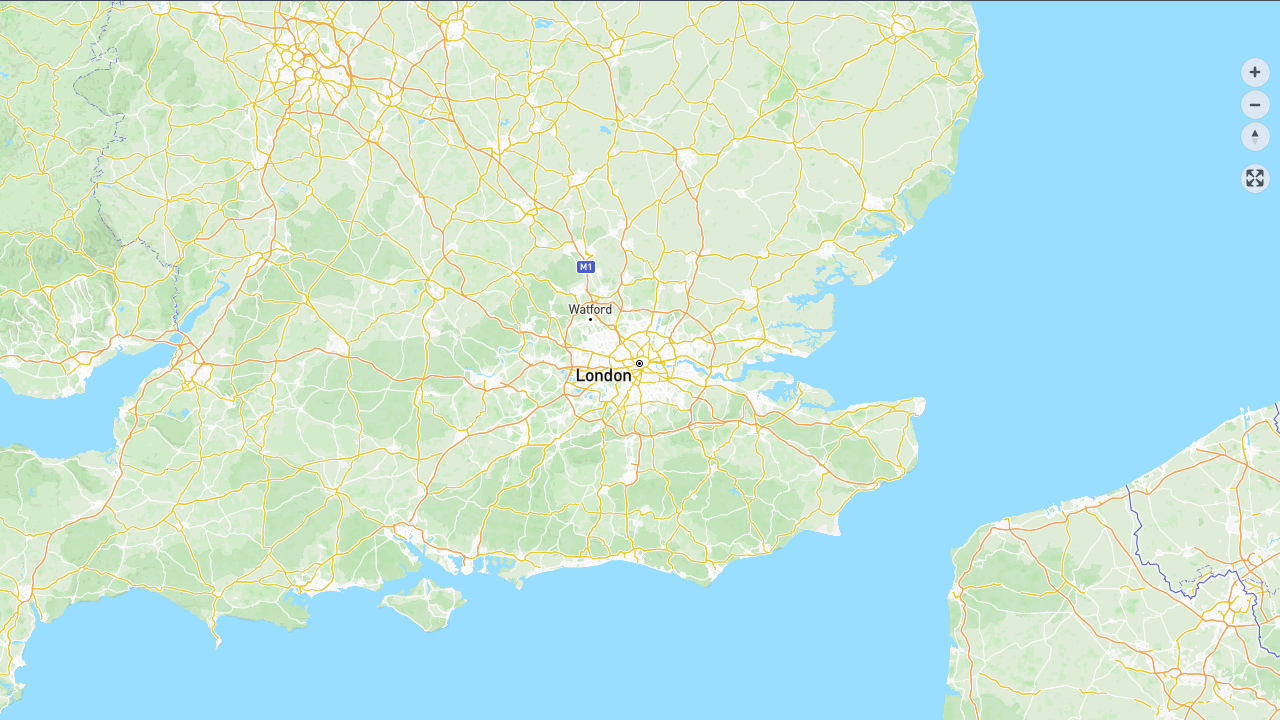Zoom out with the minus button

click(x=1255, y=104)
